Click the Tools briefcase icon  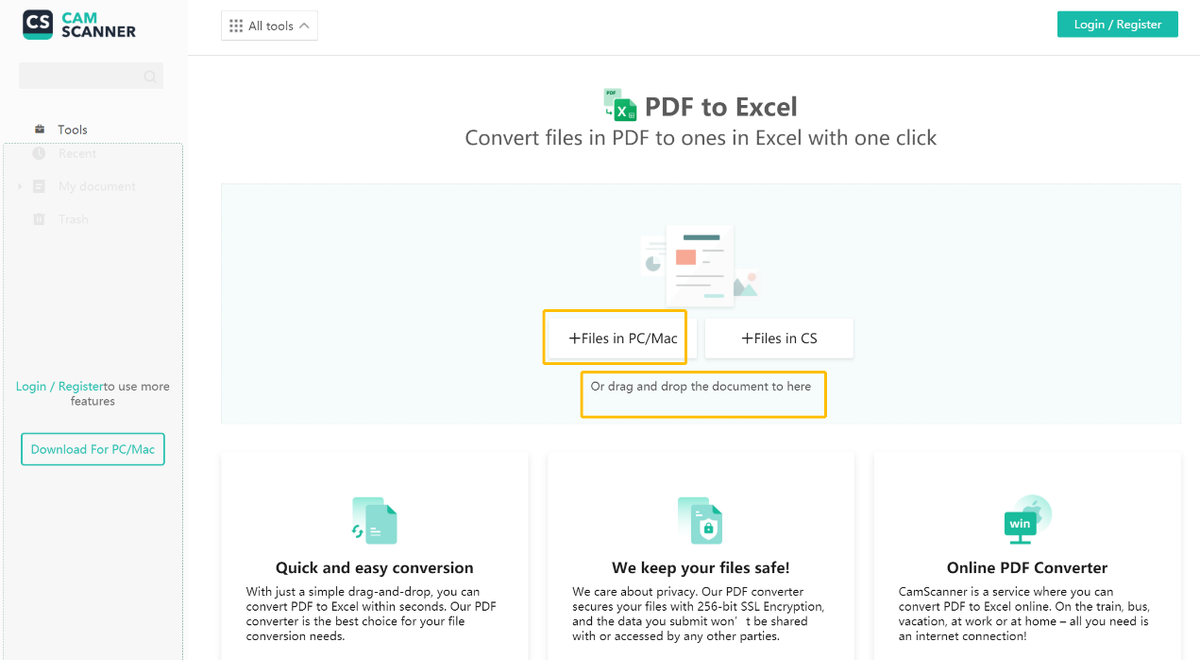pyautogui.click(x=40, y=129)
